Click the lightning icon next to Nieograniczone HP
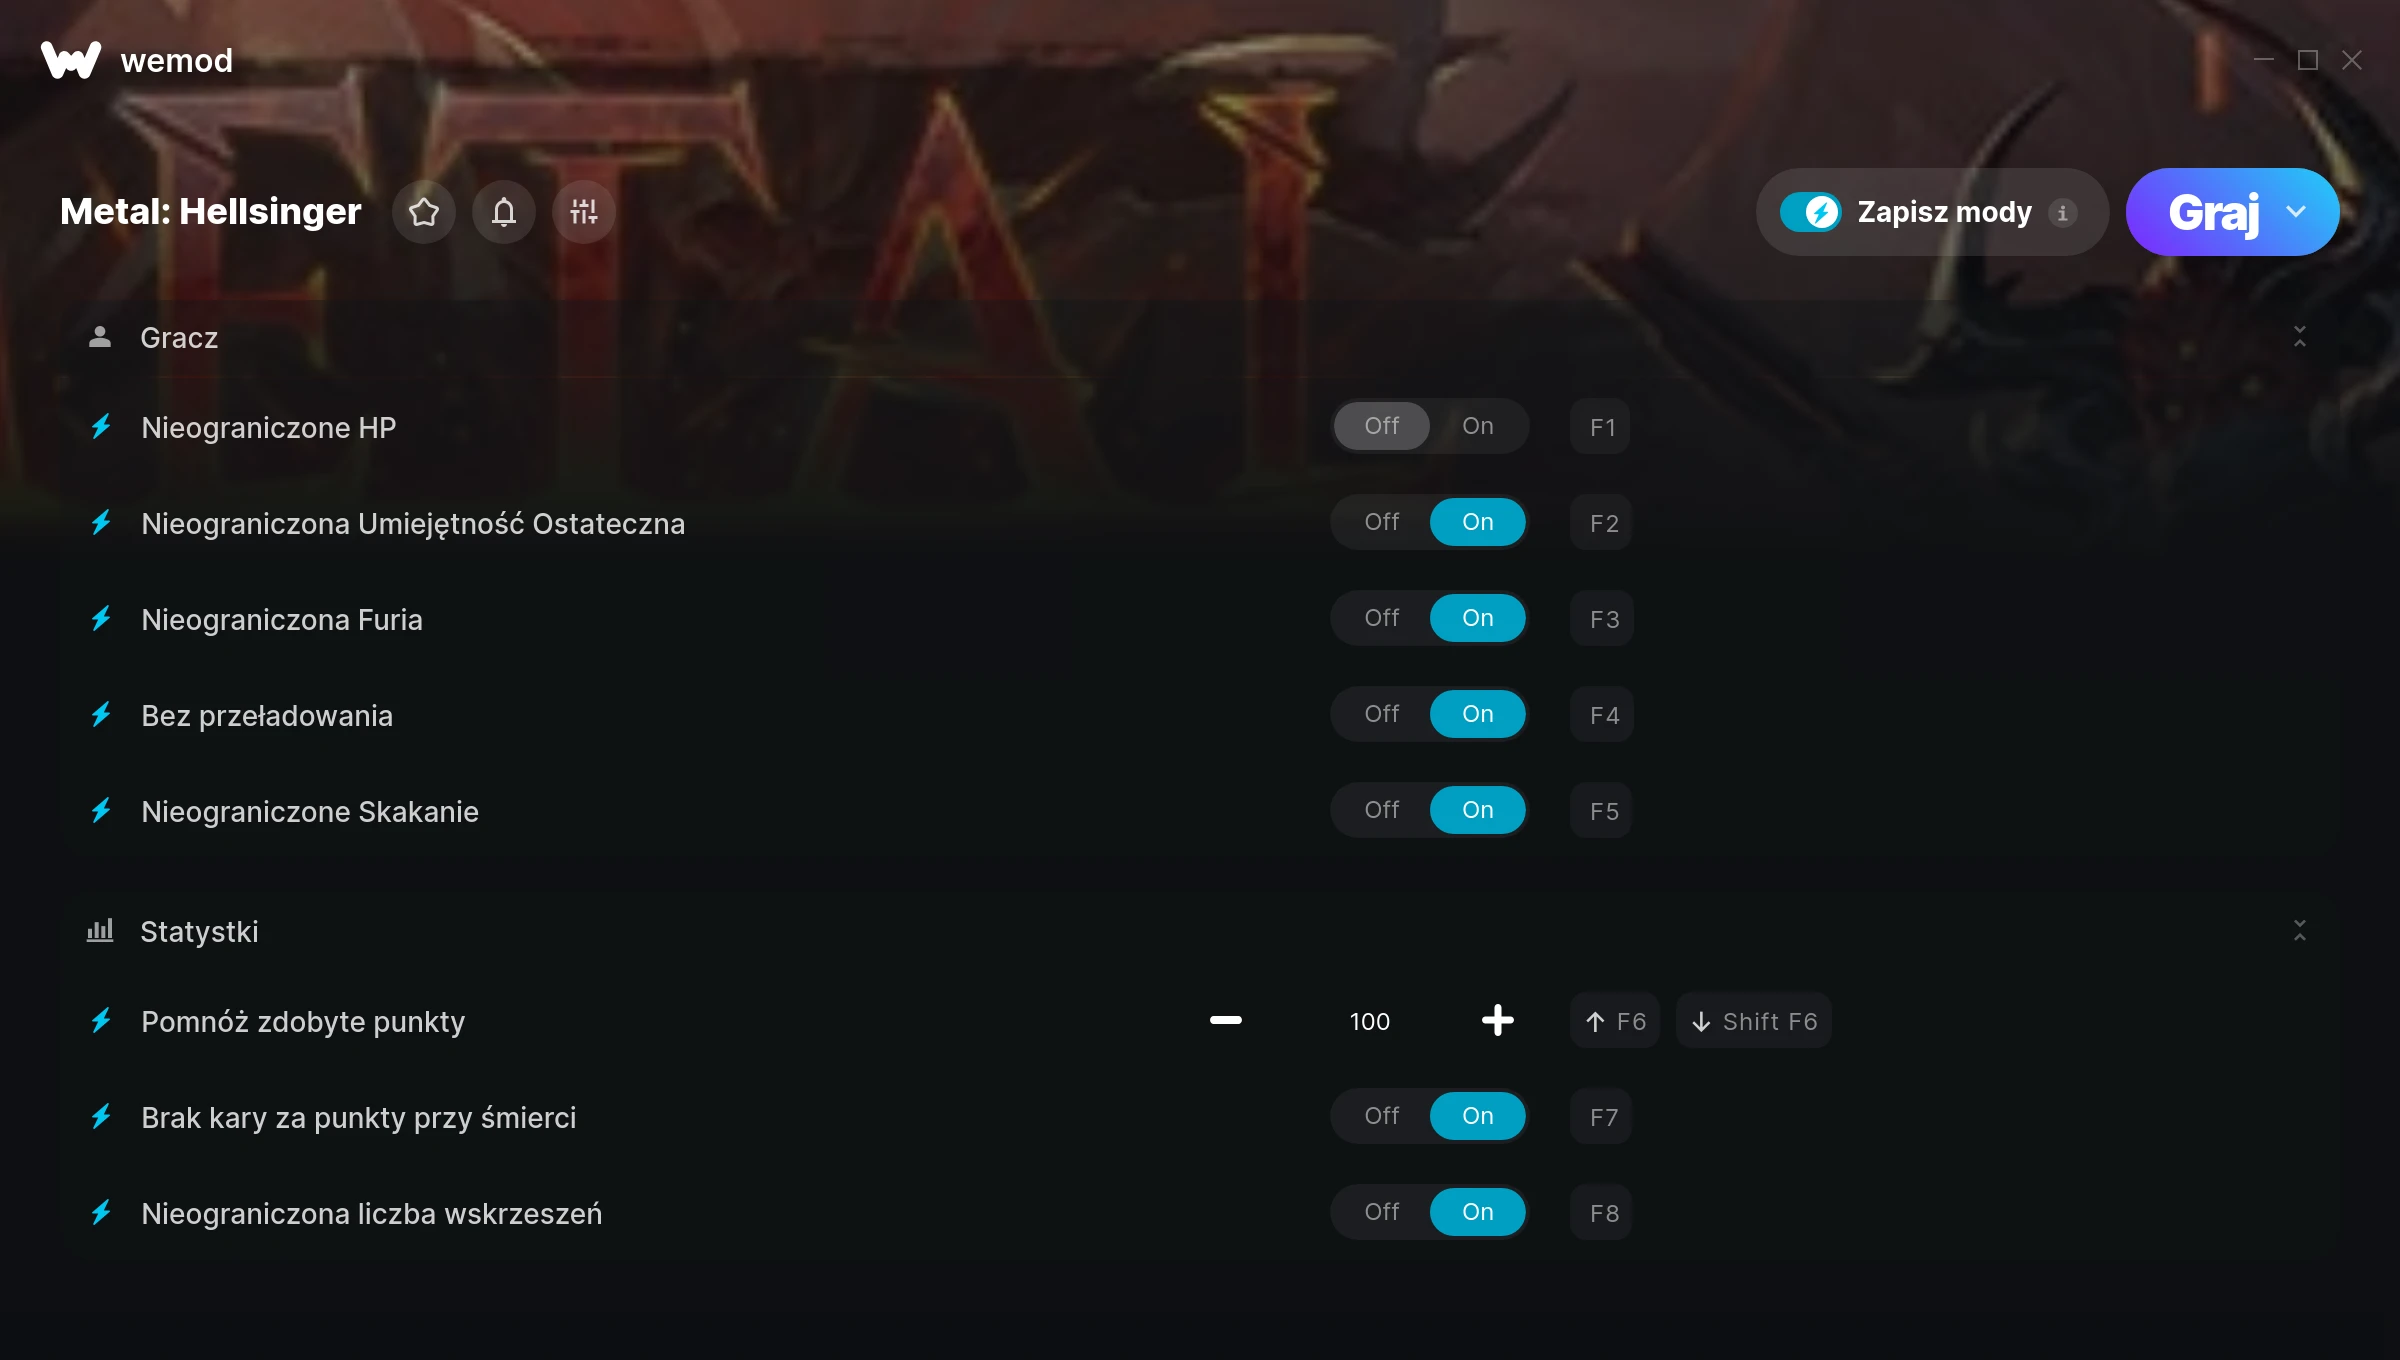Image resolution: width=2400 pixels, height=1360 pixels. (101, 427)
